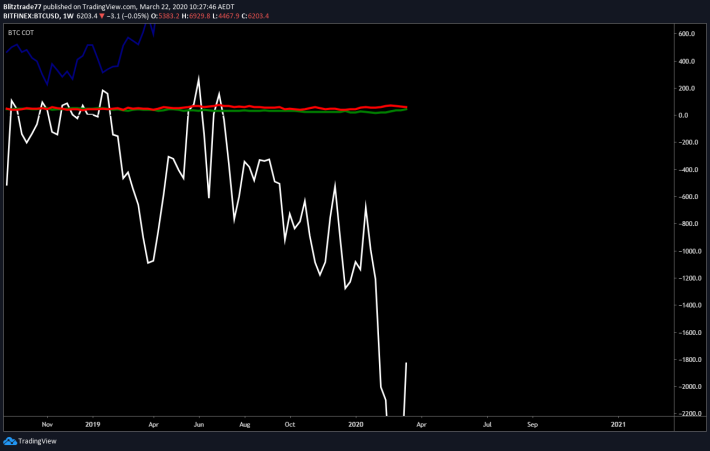Click the TradingView cloud logo icon

click(10, 441)
